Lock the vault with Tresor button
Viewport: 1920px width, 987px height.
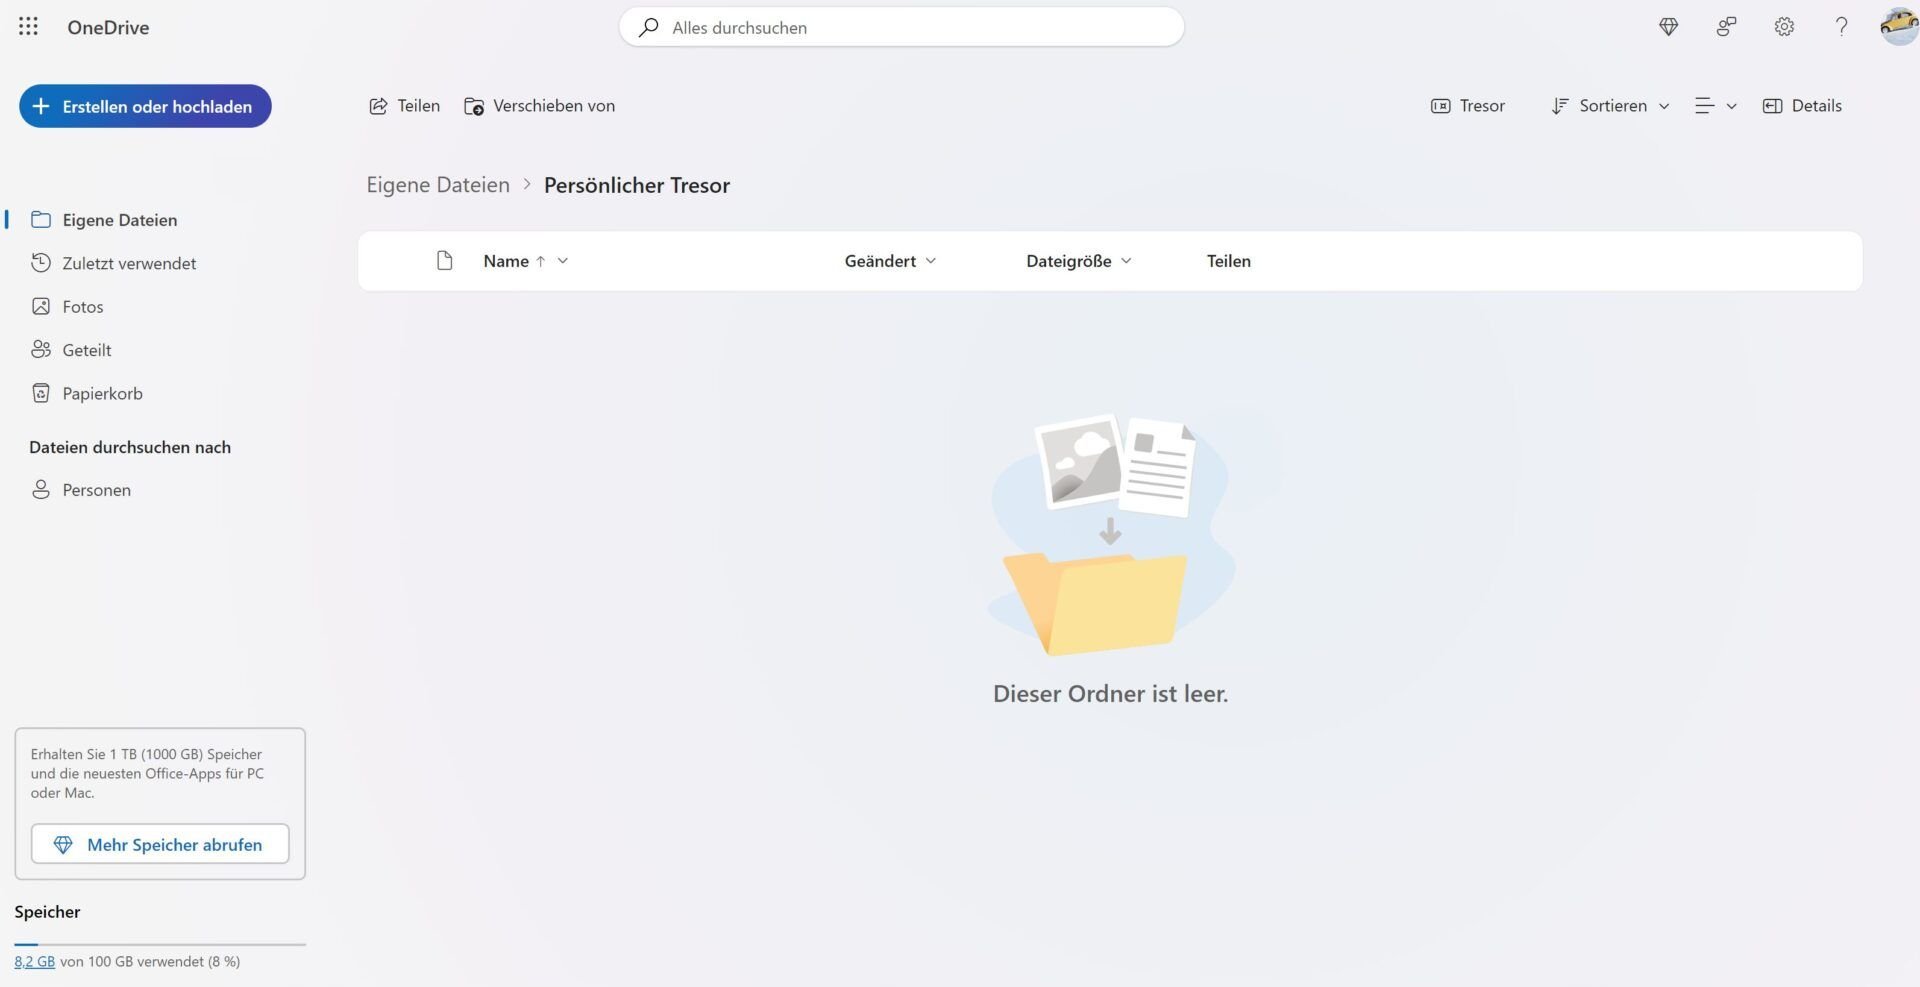point(1467,106)
